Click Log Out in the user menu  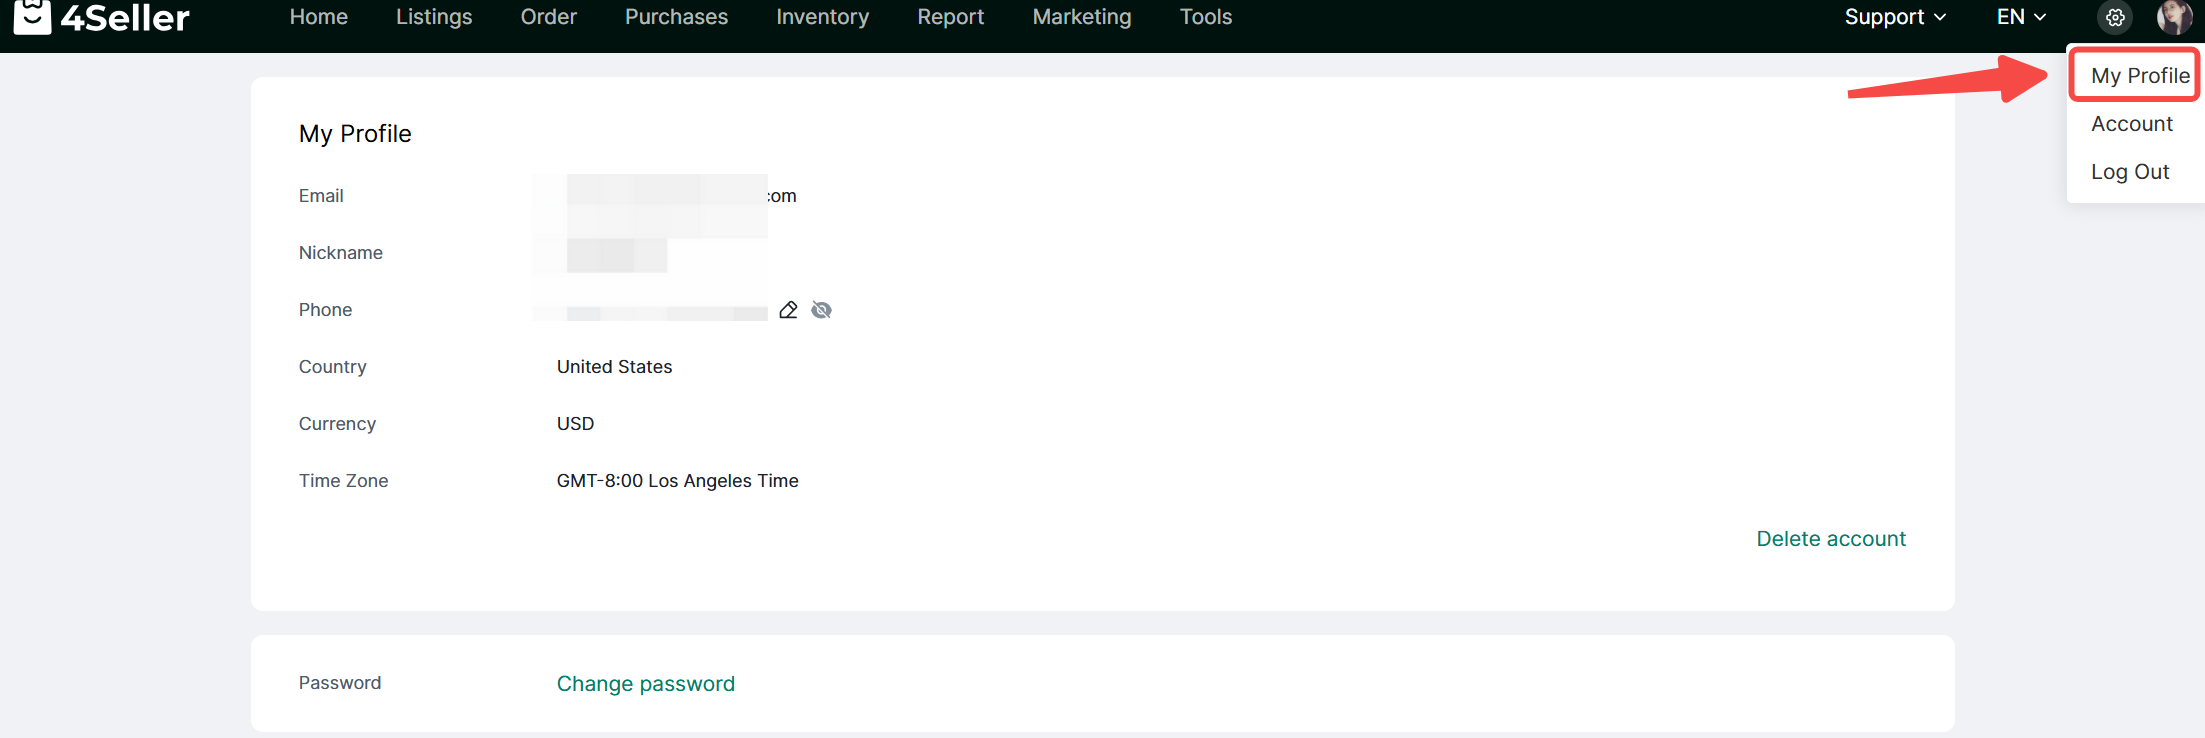point(2129,172)
